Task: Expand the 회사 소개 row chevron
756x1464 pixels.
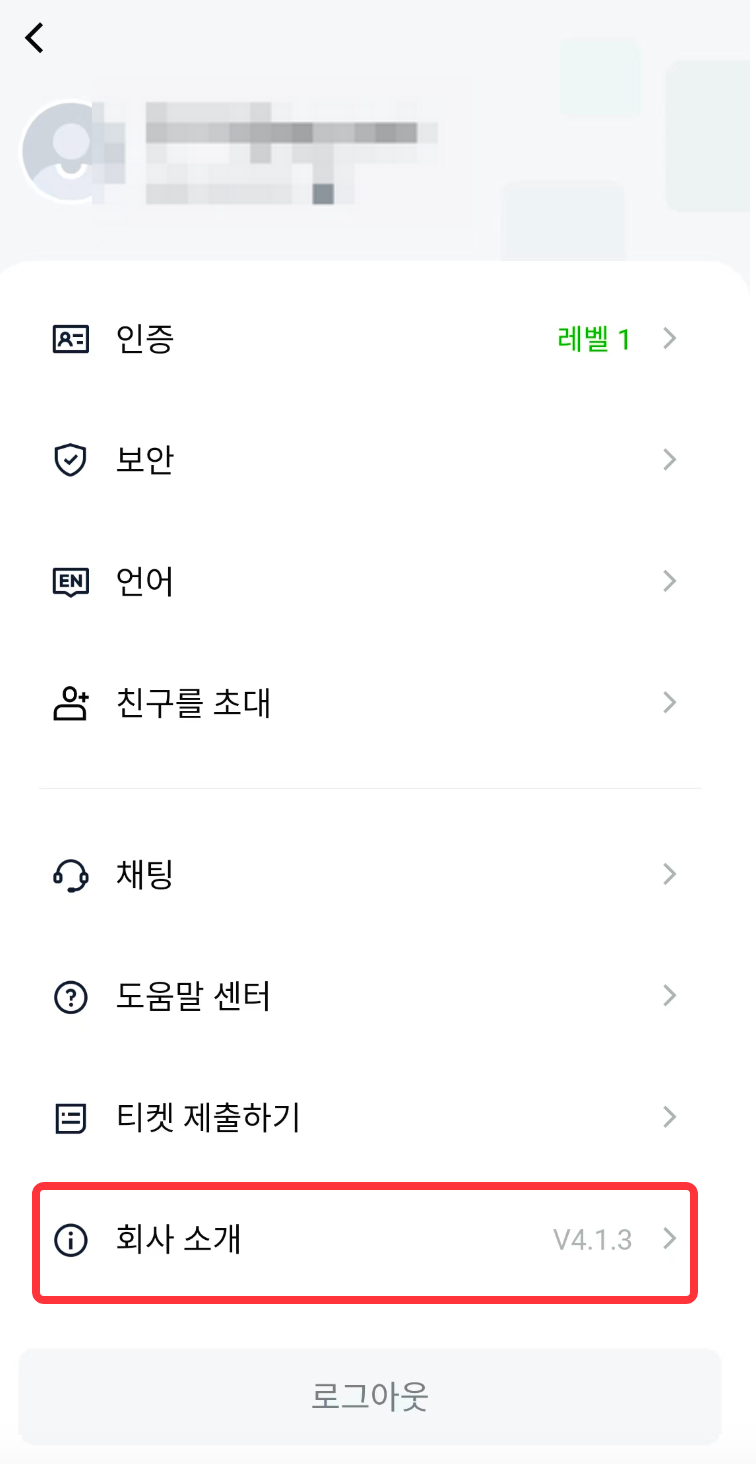Action: pos(670,1240)
